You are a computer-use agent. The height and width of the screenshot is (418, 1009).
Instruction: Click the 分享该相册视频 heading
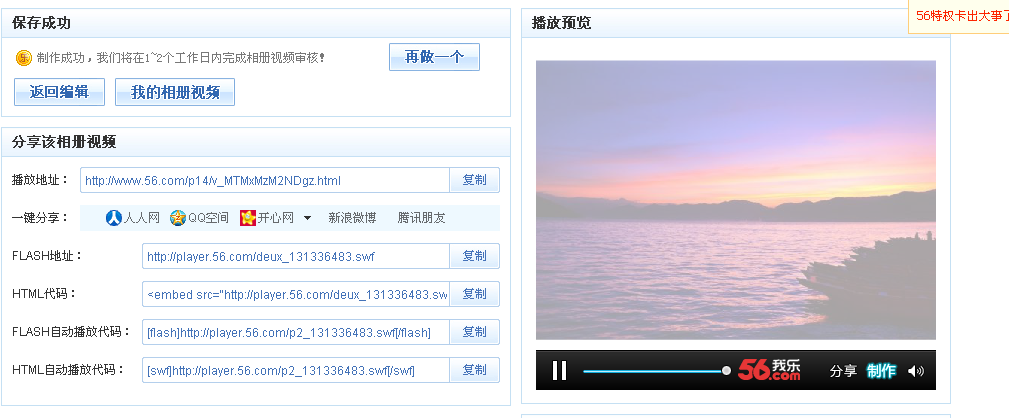[64, 142]
